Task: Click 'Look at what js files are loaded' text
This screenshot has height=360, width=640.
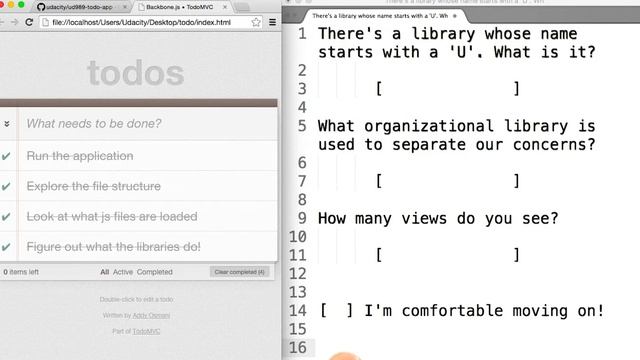Action: click(x=112, y=216)
